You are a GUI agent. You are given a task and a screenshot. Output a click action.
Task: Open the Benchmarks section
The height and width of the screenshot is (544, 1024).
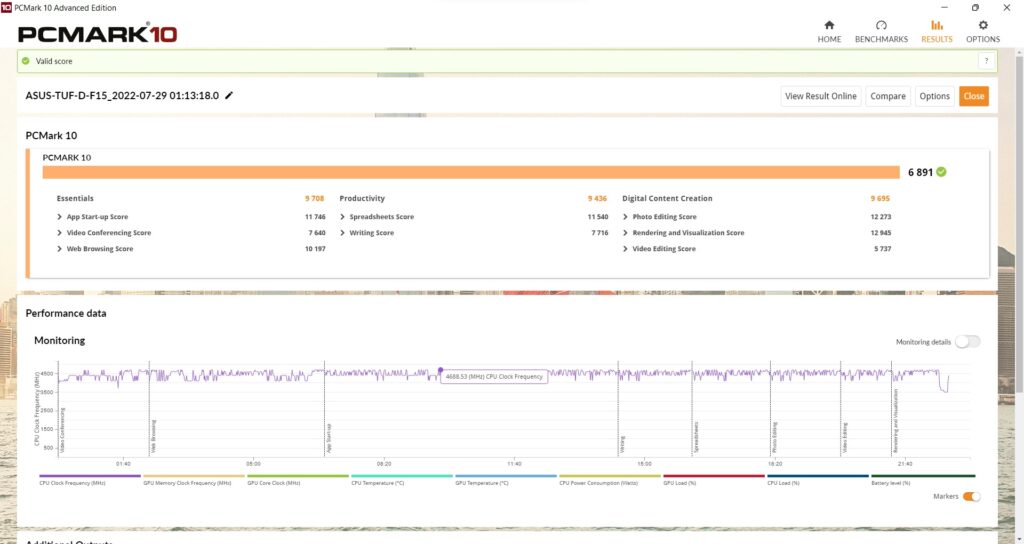tap(881, 31)
